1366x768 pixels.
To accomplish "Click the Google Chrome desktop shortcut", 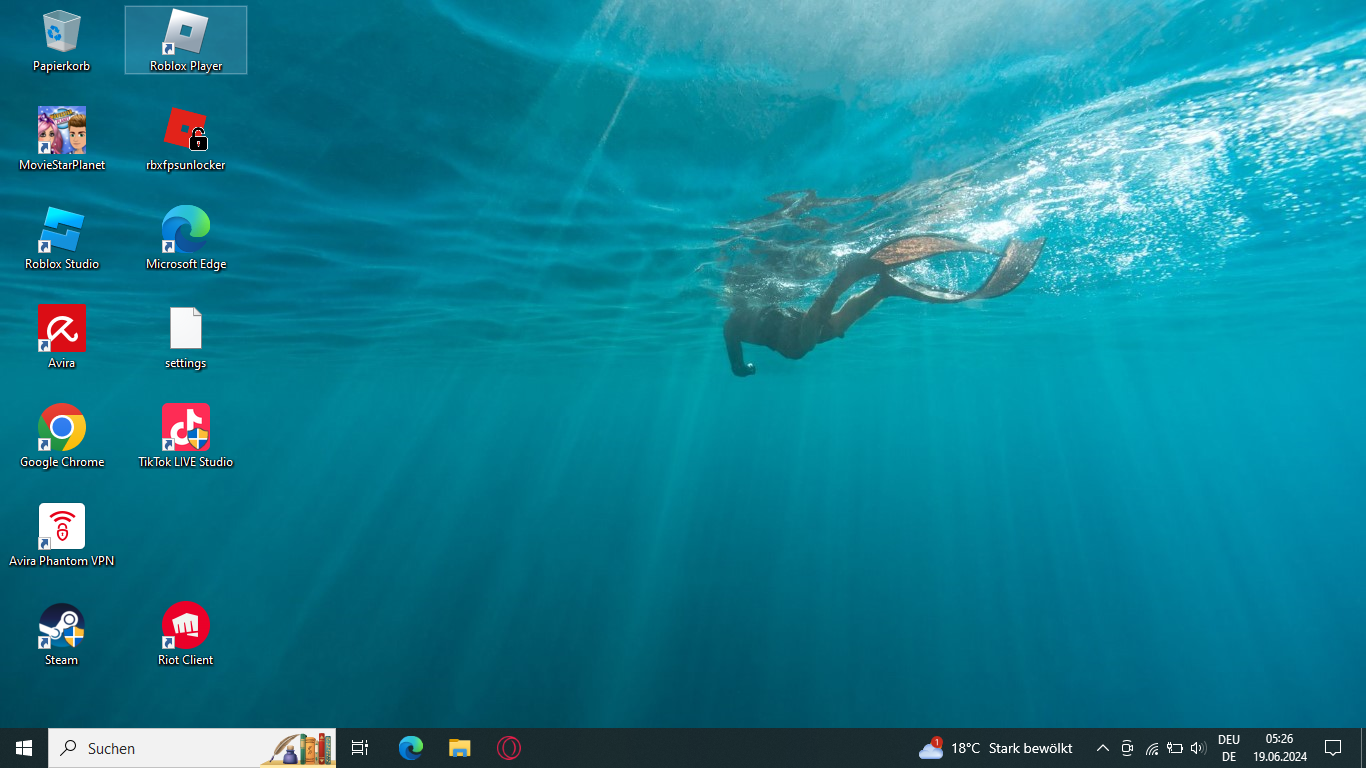I will point(62,436).
